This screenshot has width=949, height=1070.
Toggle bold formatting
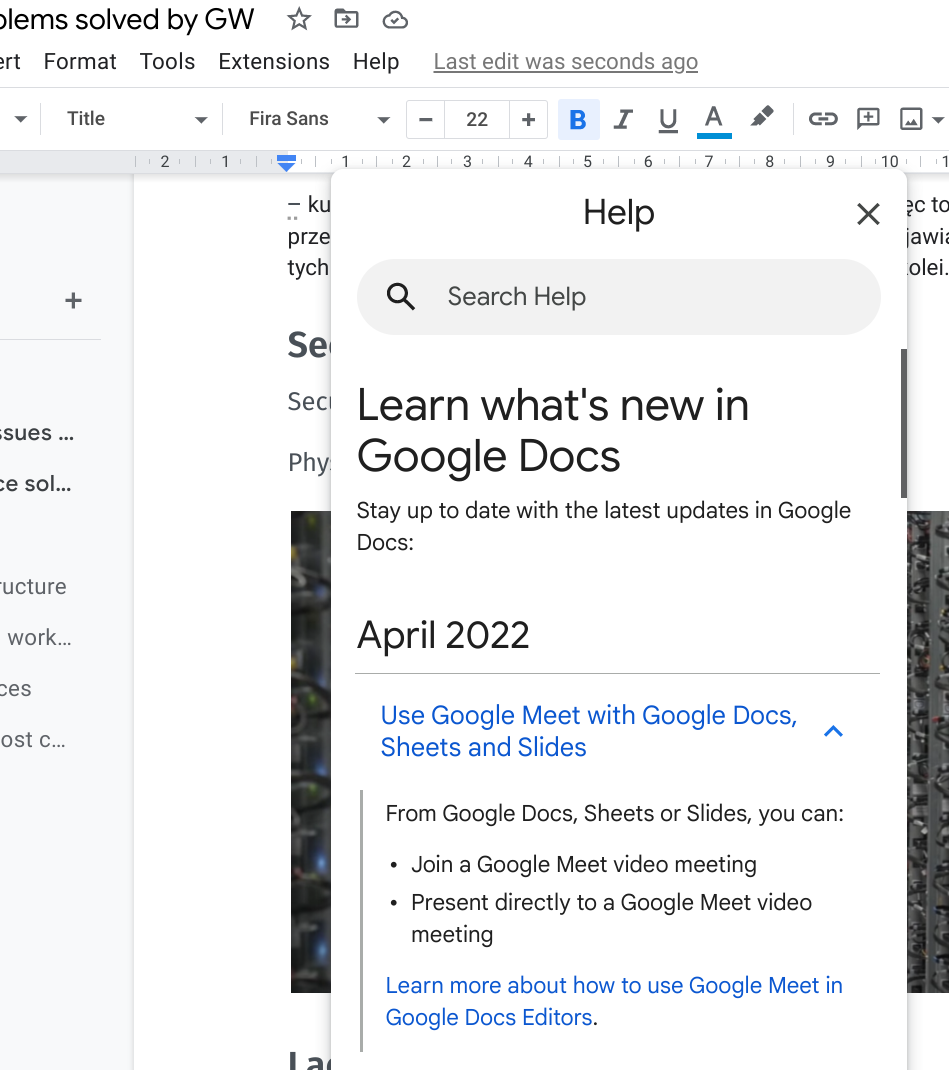pyautogui.click(x=578, y=119)
